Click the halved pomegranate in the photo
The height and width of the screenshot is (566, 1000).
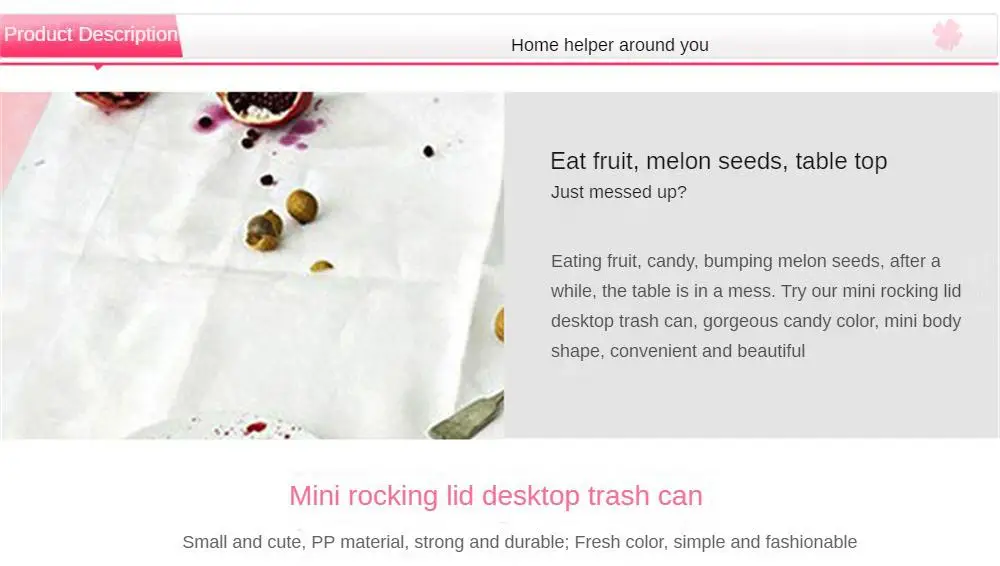pyautogui.click(x=265, y=106)
